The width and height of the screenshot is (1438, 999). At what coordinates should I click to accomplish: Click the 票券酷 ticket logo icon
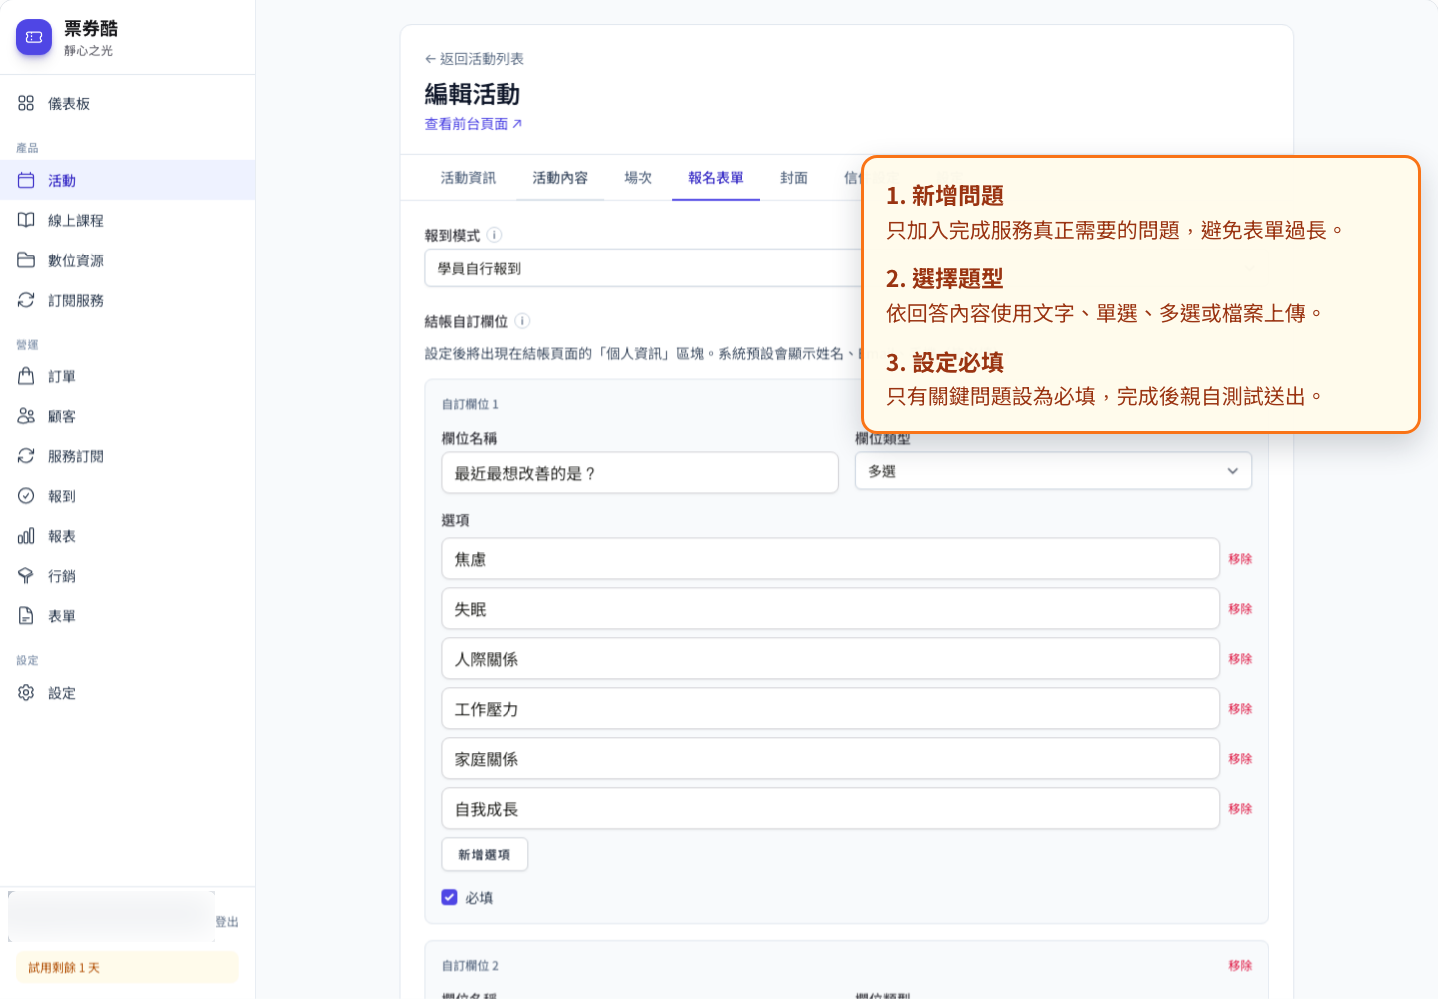[x=34, y=37]
